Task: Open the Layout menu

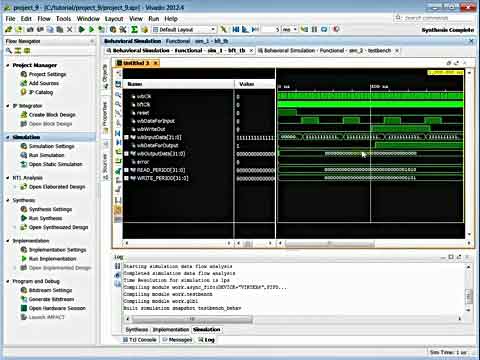Action: click(x=114, y=19)
